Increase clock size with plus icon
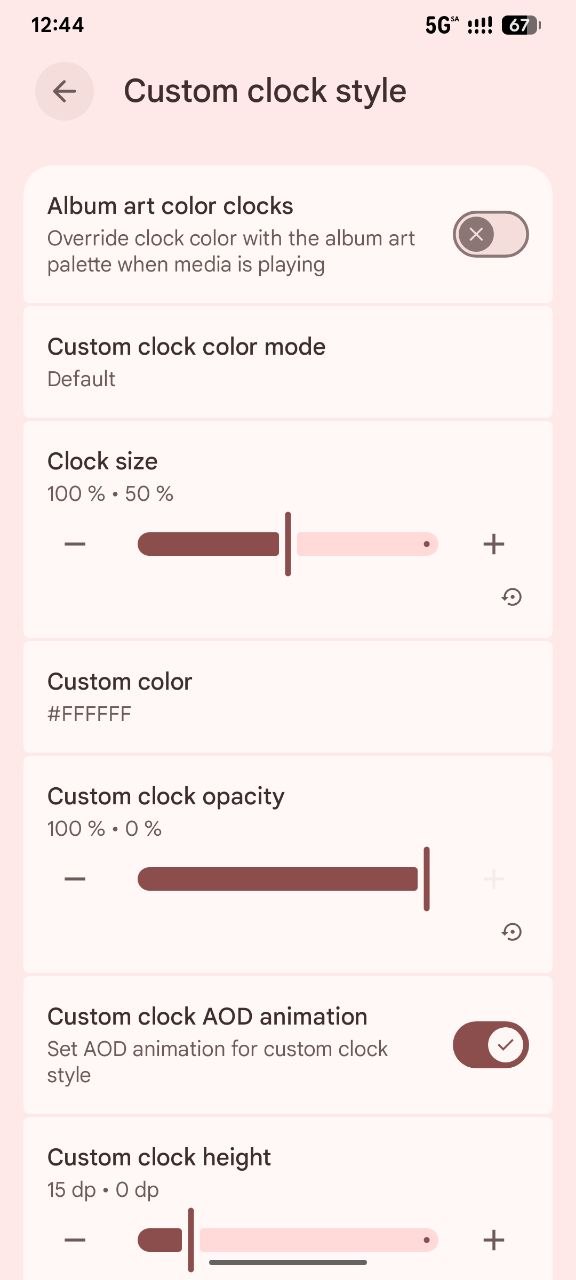Viewport: 576px width, 1280px height. pyautogui.click(x=493, y=544)
